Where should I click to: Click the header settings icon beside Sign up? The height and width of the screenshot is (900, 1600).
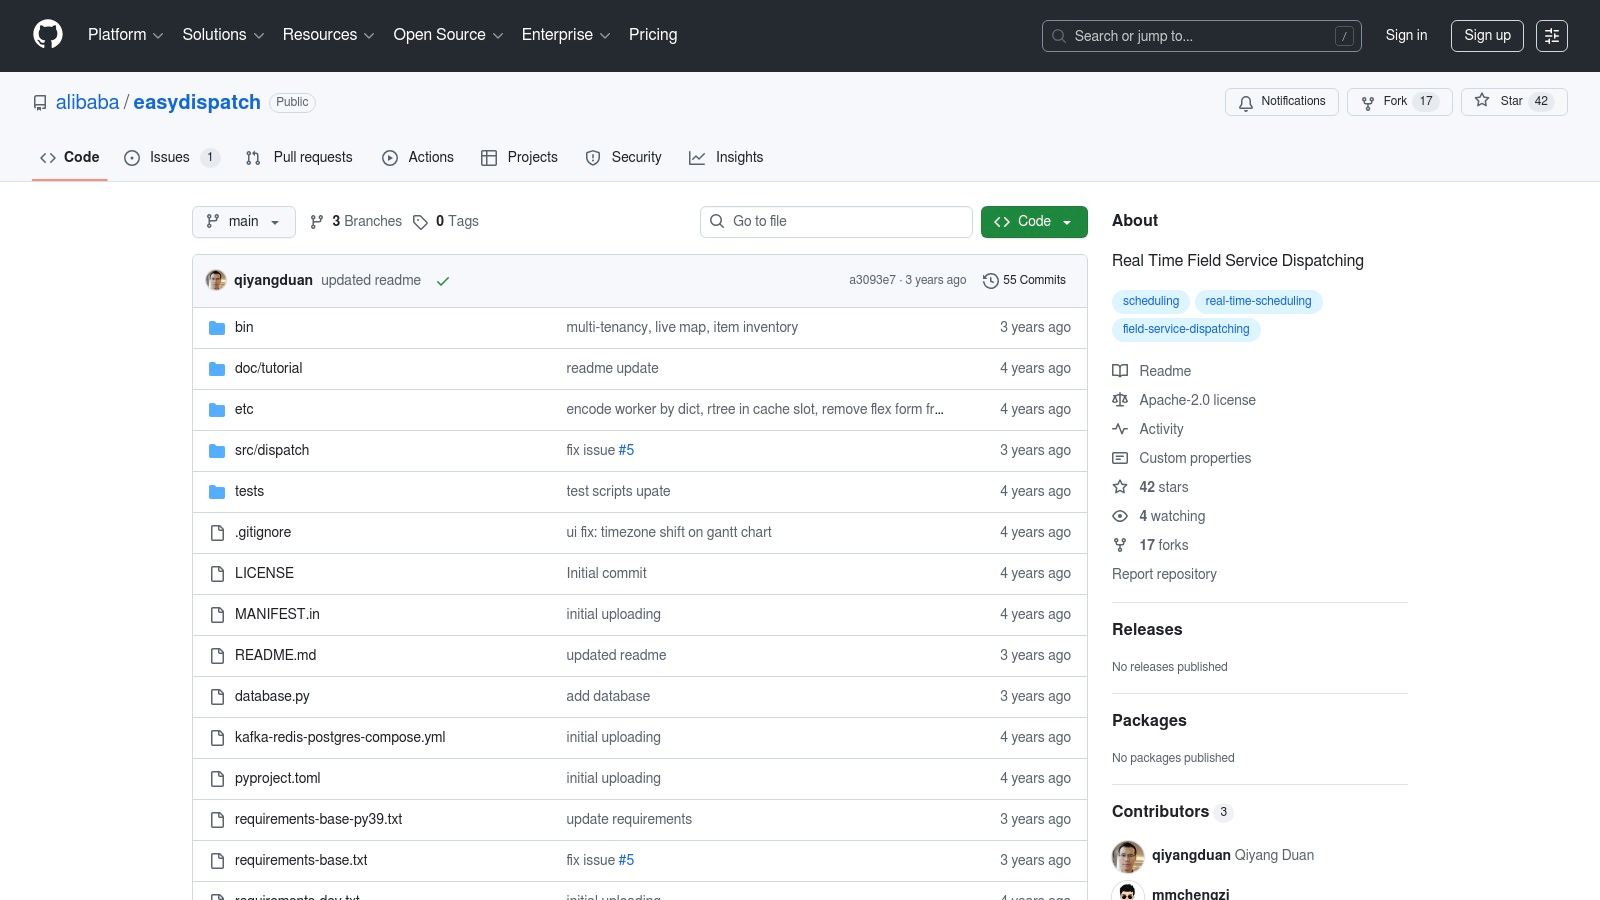1551,36
